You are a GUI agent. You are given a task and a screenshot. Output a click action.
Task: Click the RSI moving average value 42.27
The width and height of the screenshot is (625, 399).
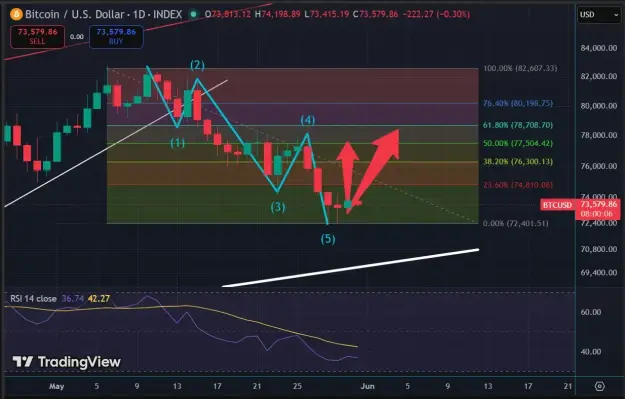pos(99,299)
